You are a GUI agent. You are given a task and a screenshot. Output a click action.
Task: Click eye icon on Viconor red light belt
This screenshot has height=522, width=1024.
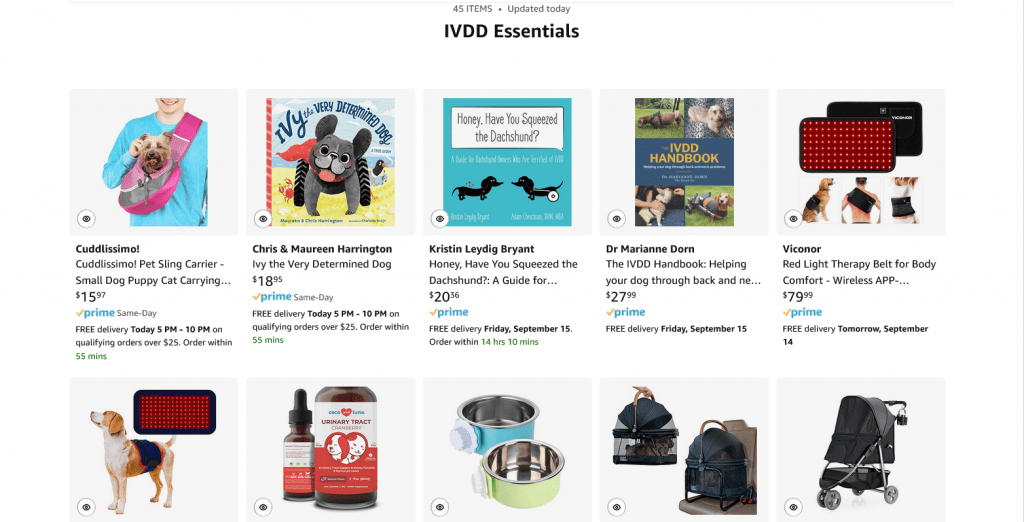pyautogui.click(x=793, y=219)
